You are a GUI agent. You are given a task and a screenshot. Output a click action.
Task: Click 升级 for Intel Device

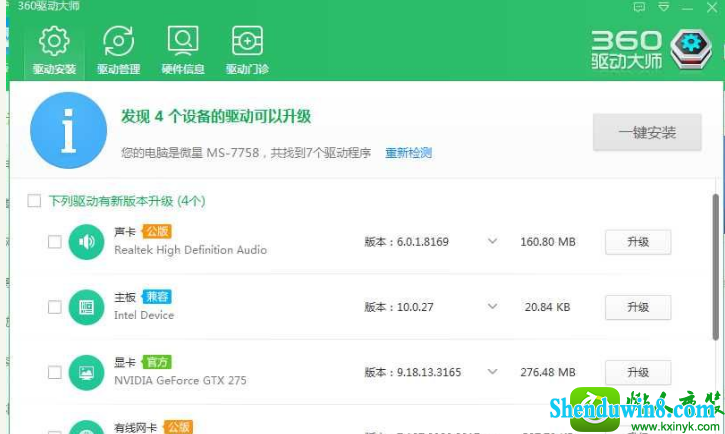[x=638, y=307]
